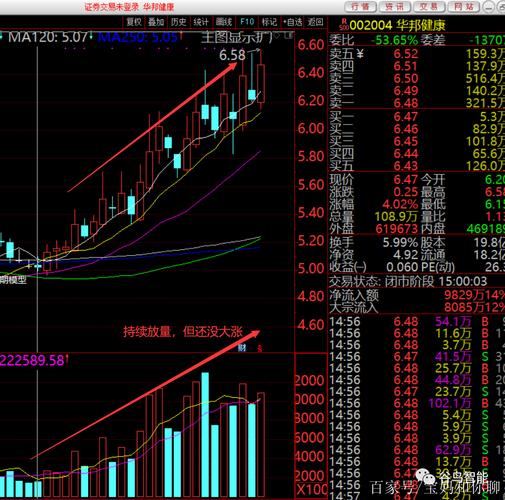Select the 卖四 6.51 ask row

tap(417, 66)
